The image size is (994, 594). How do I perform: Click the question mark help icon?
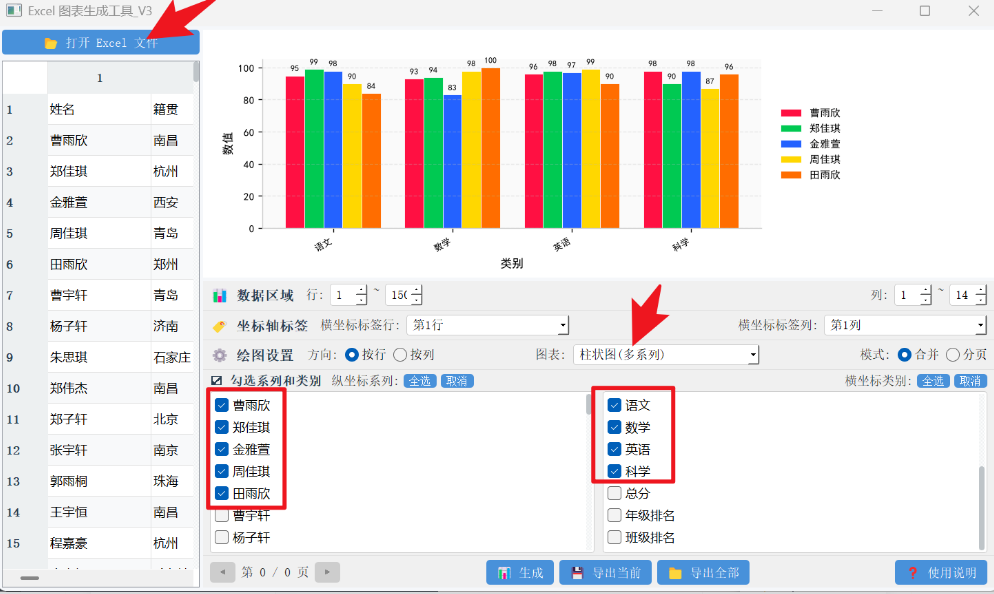click(912, 573)
